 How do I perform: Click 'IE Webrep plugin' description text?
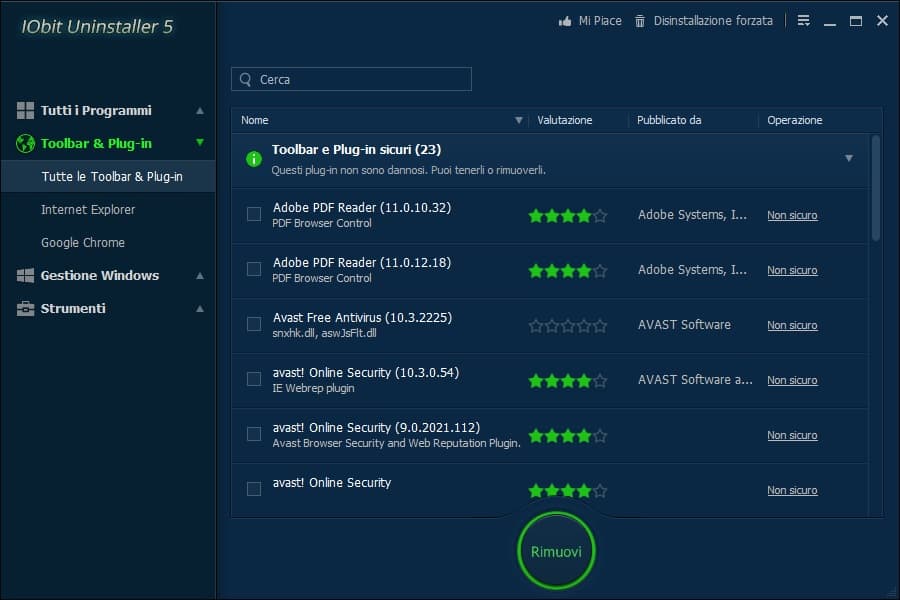313,388
